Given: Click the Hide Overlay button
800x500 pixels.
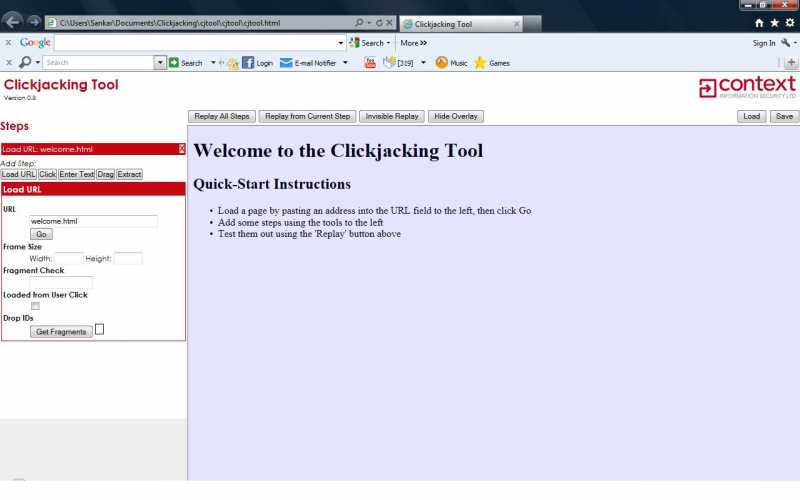Looking at the screenshot, I should click(x=456, y=116).
